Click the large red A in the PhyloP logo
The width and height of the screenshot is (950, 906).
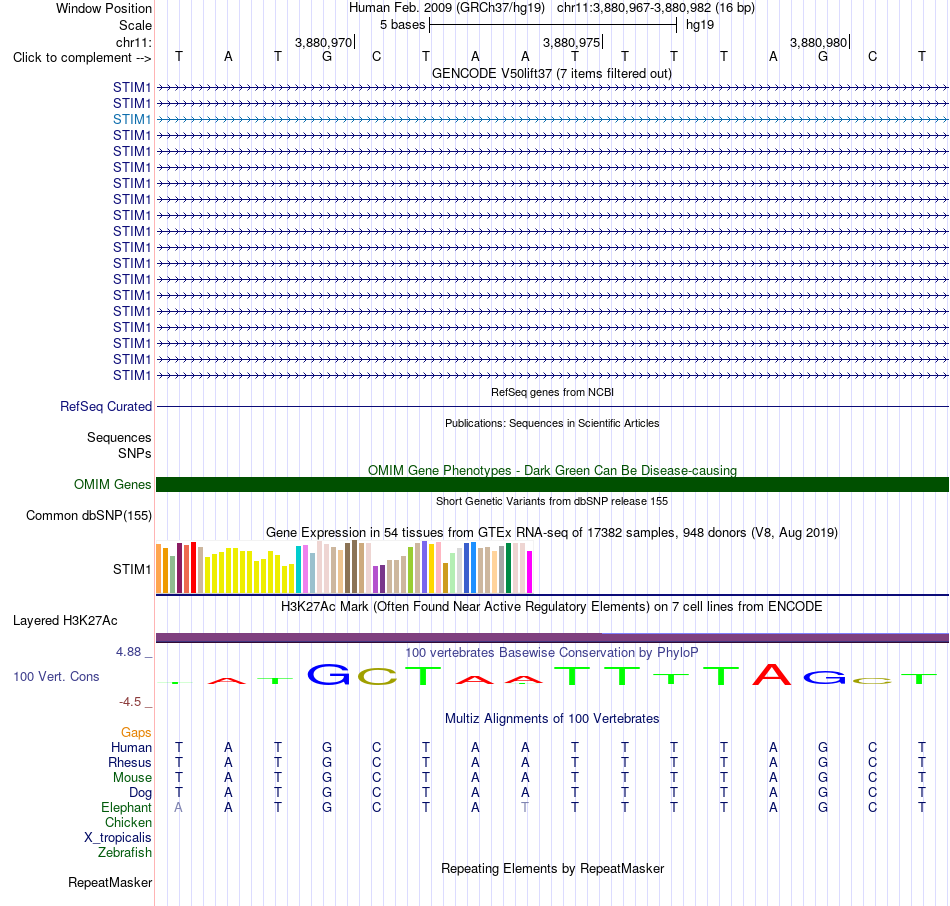772,675
